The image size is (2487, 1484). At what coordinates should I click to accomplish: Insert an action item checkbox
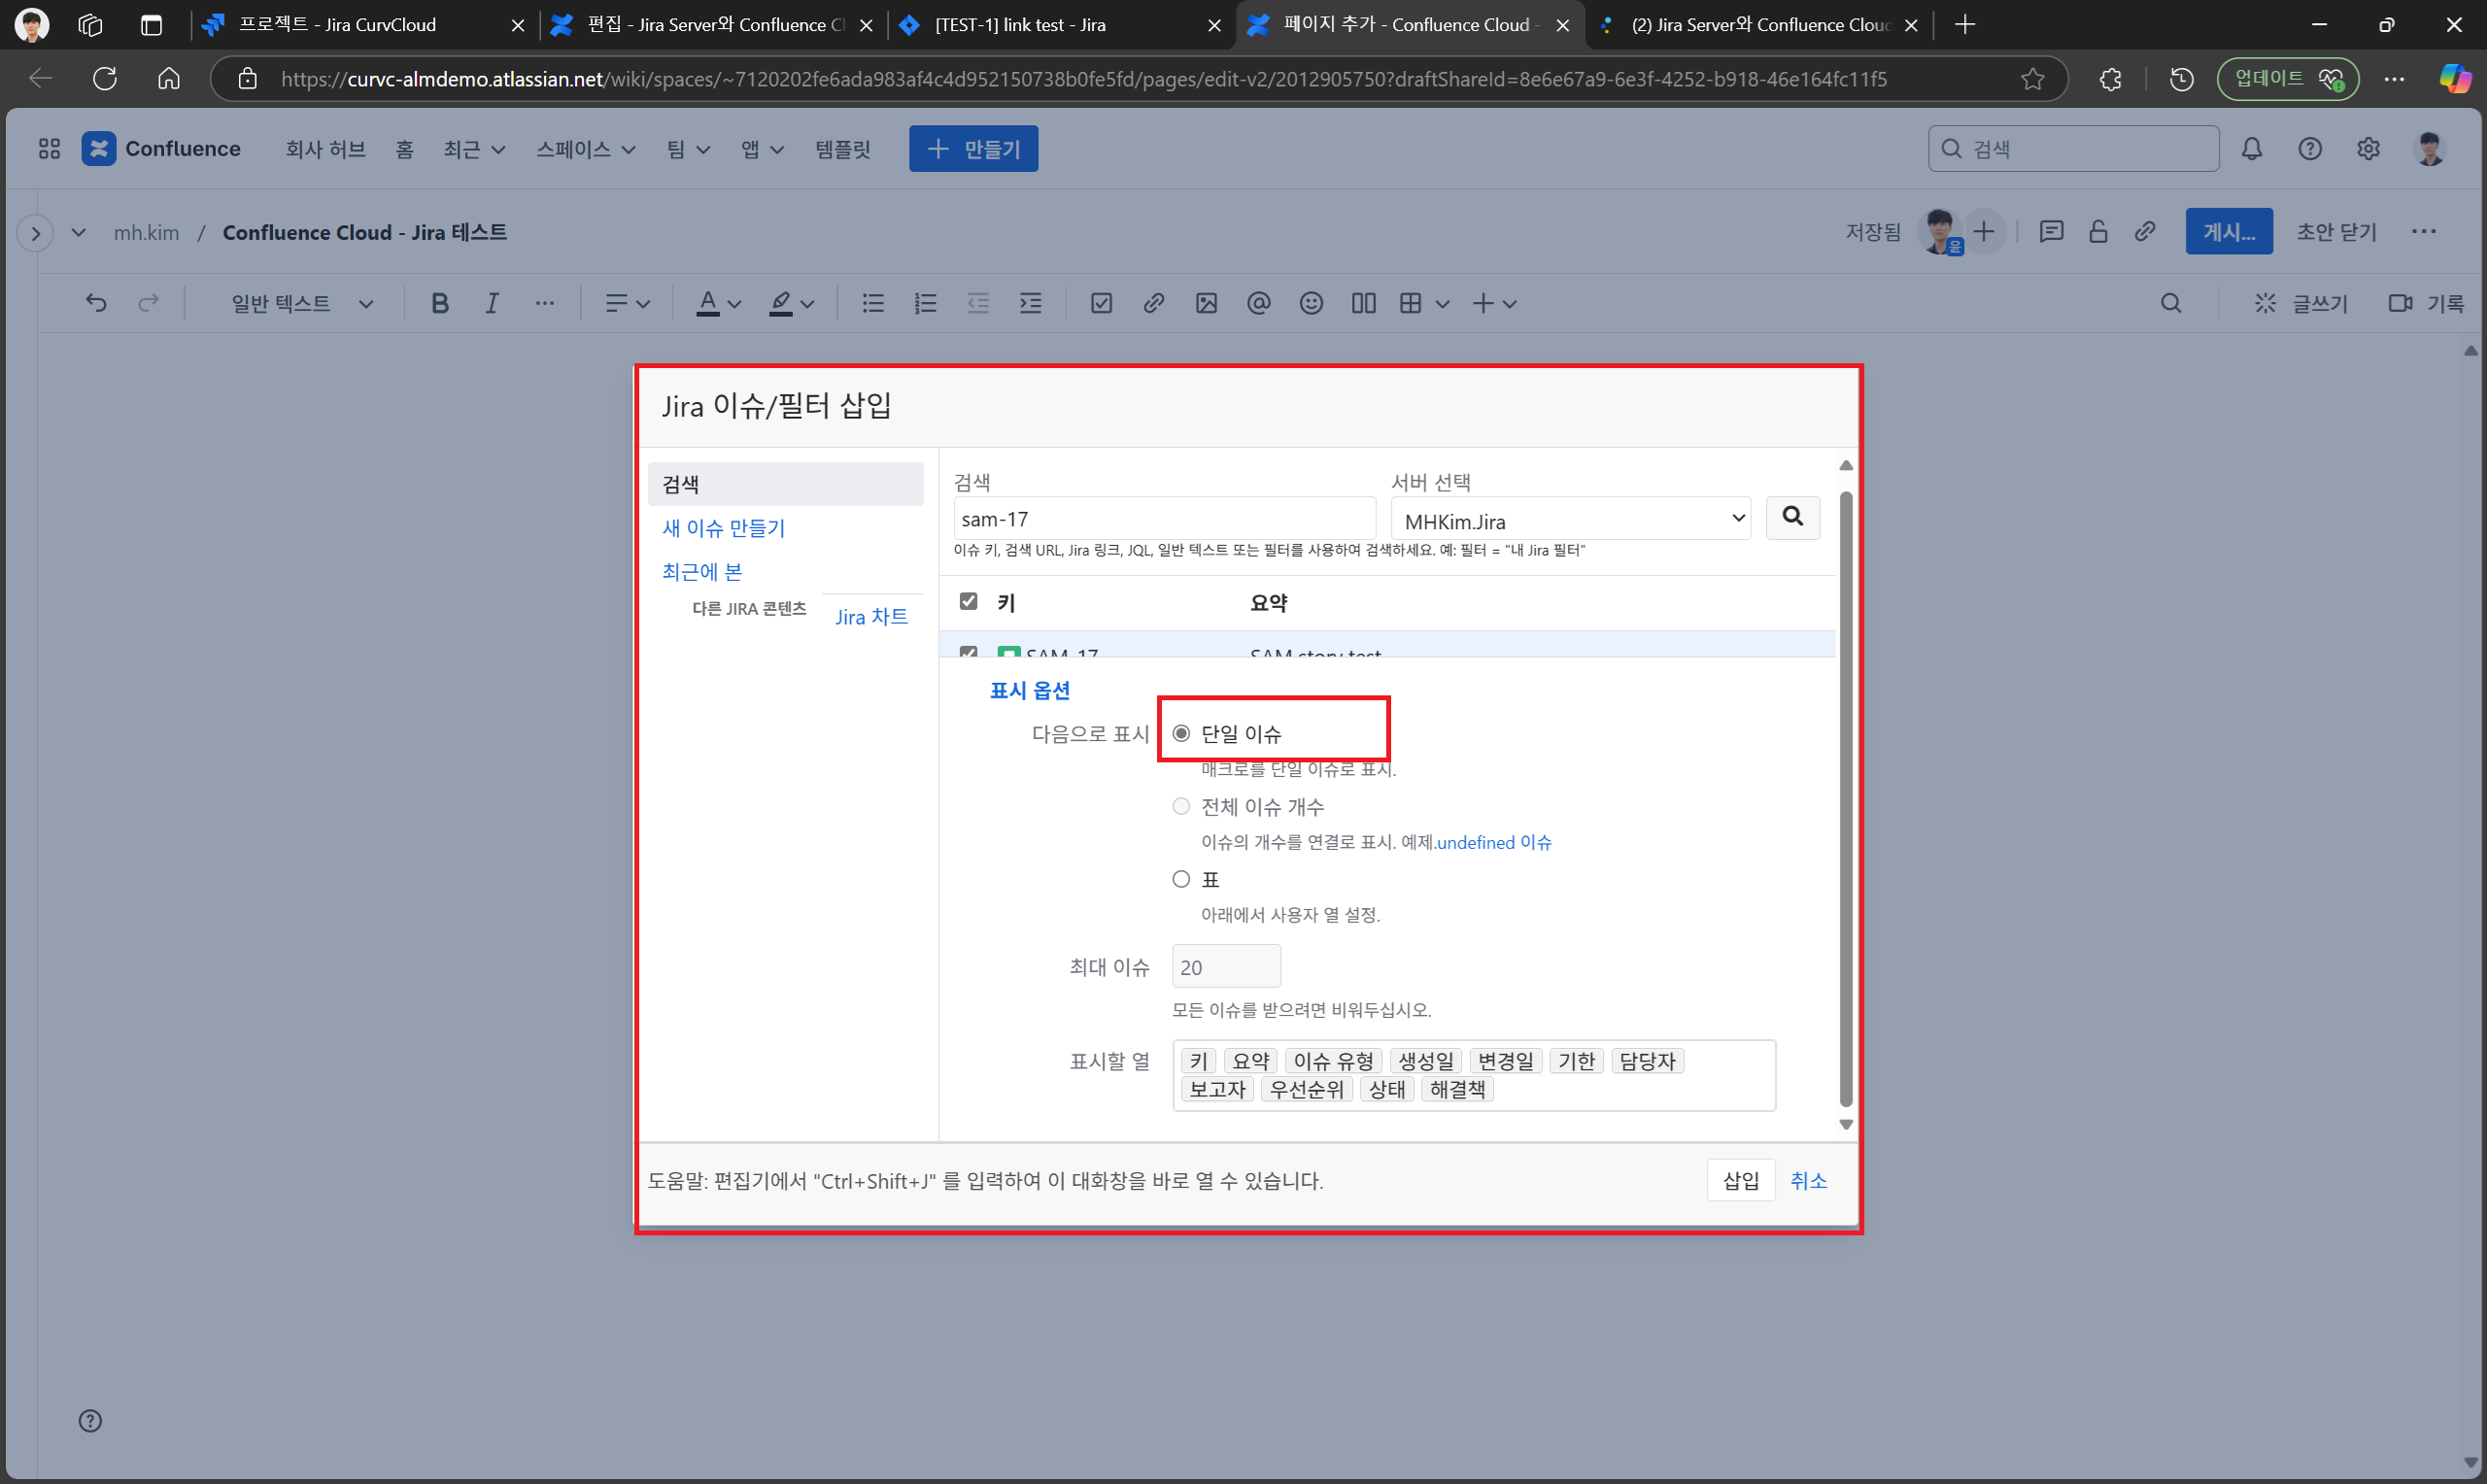click(x=1101, y=303)
